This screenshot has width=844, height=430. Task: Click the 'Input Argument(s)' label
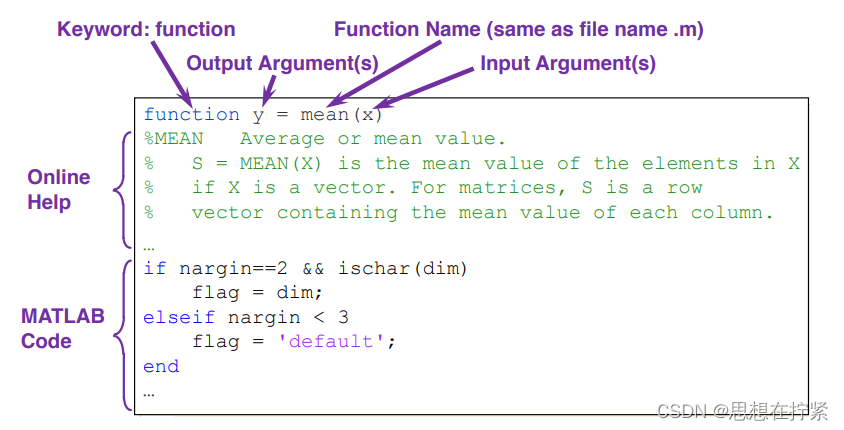[568, 64]
